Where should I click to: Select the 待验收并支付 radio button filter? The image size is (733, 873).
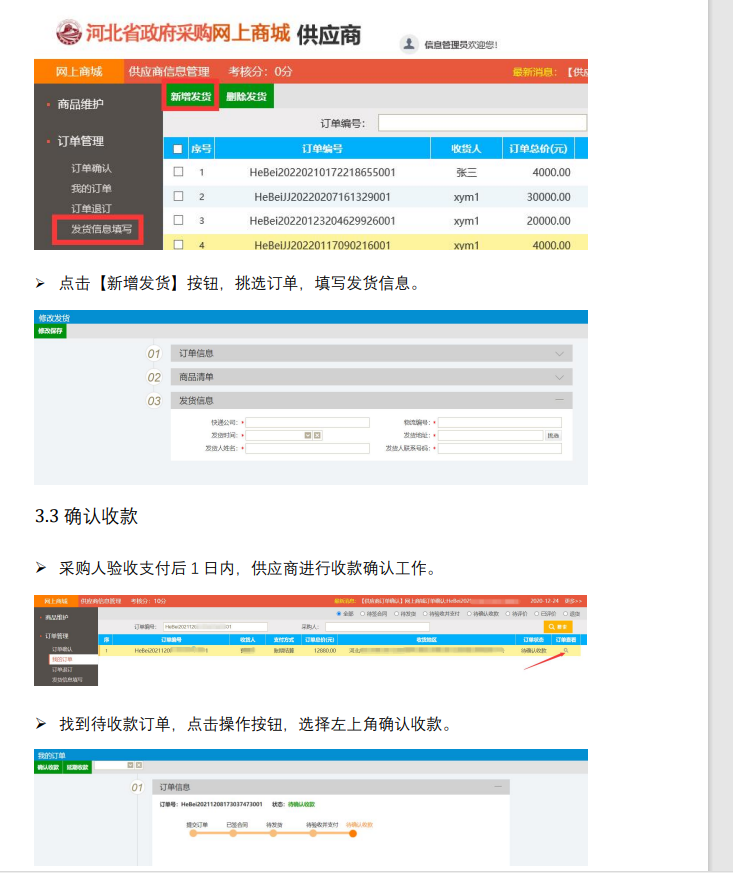(x=425, y=614)
